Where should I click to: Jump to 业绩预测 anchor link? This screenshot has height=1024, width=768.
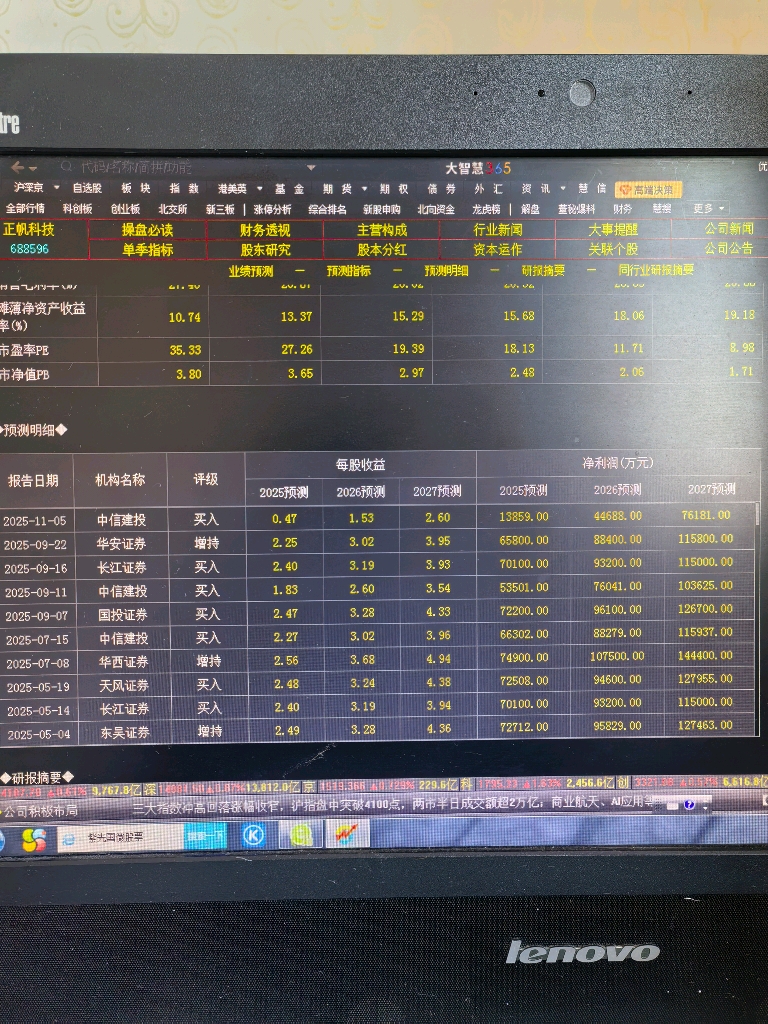(251, 271)
